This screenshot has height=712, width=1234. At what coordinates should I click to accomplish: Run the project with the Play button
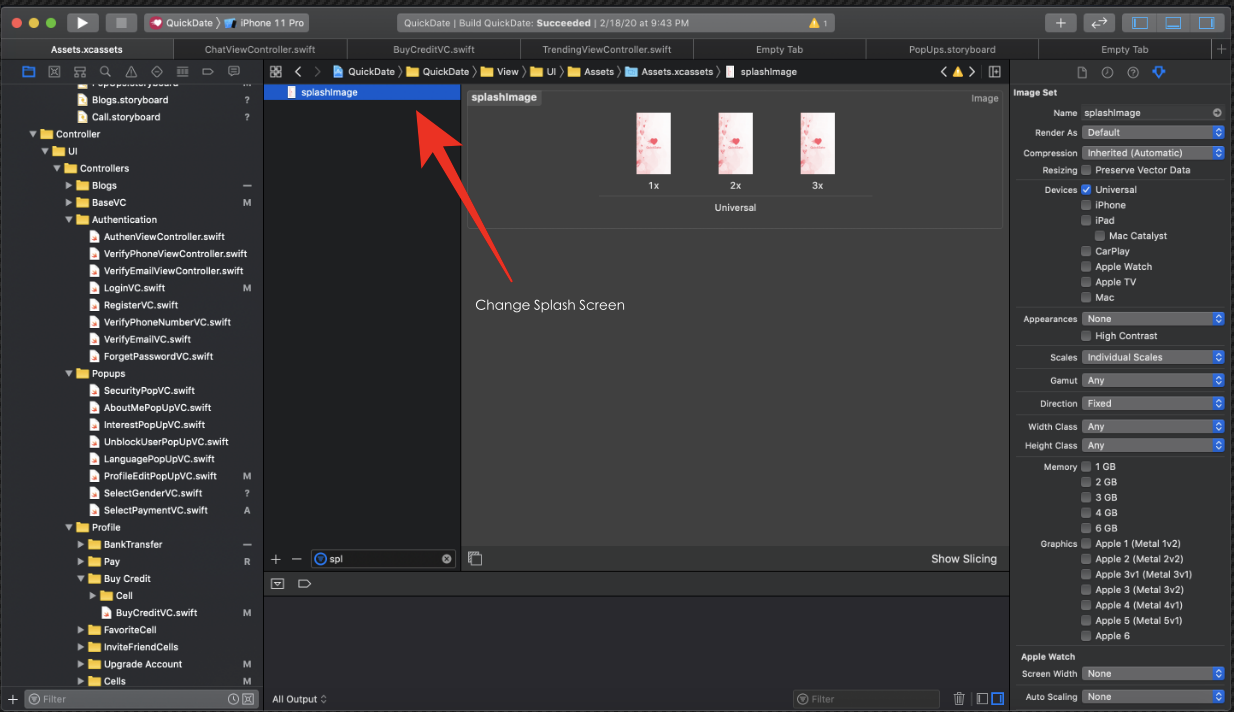pyautogui.click(x=82, y=22)
